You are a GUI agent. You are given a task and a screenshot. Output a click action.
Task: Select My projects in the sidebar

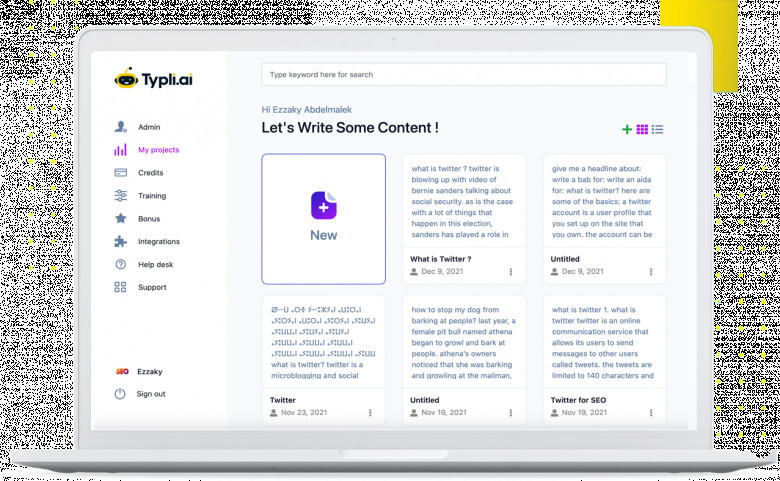(158, 150)
